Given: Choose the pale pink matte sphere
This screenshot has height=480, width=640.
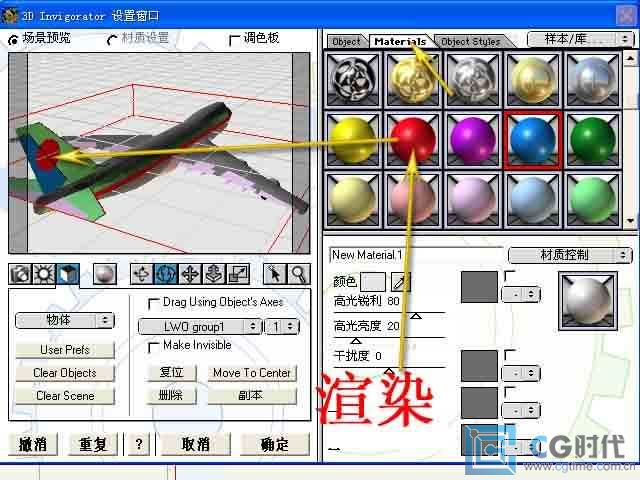Looking at the screenshot, I should 413,200.
